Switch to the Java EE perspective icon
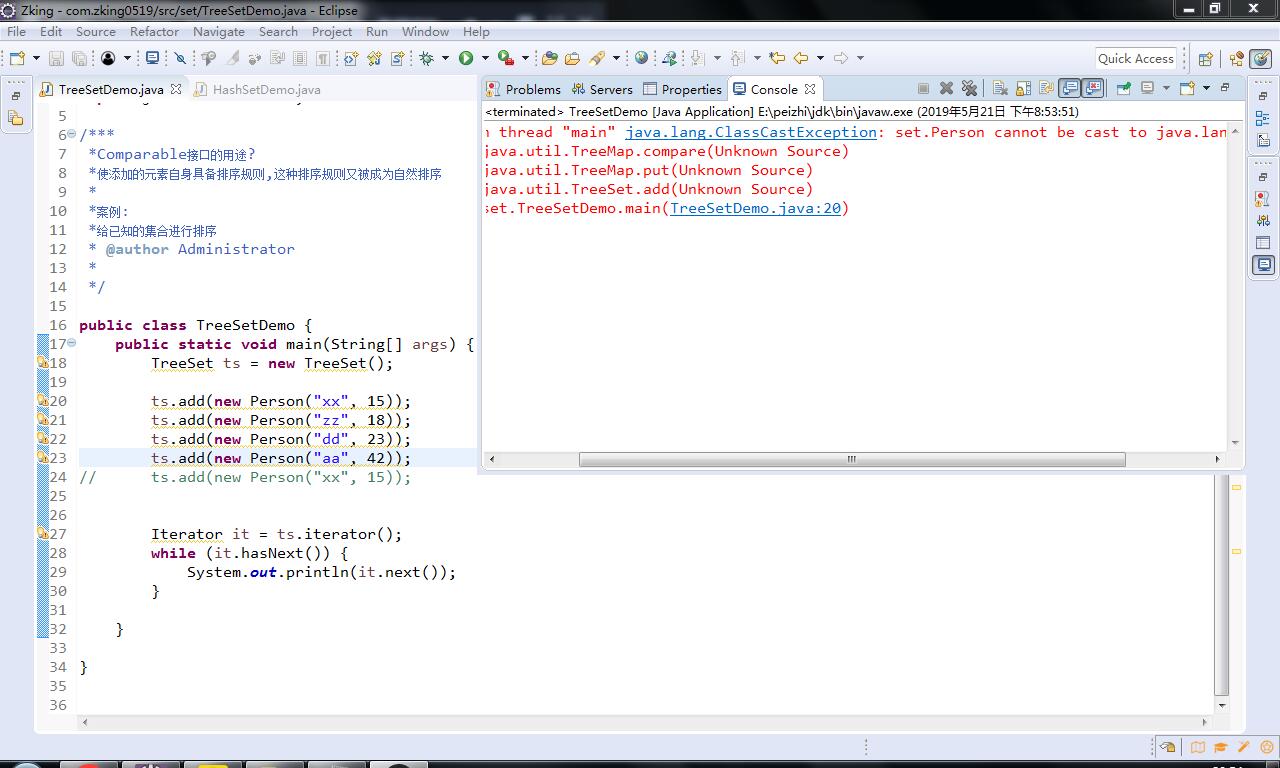Screen dimensions: 1280x768 pos(1237,59)
